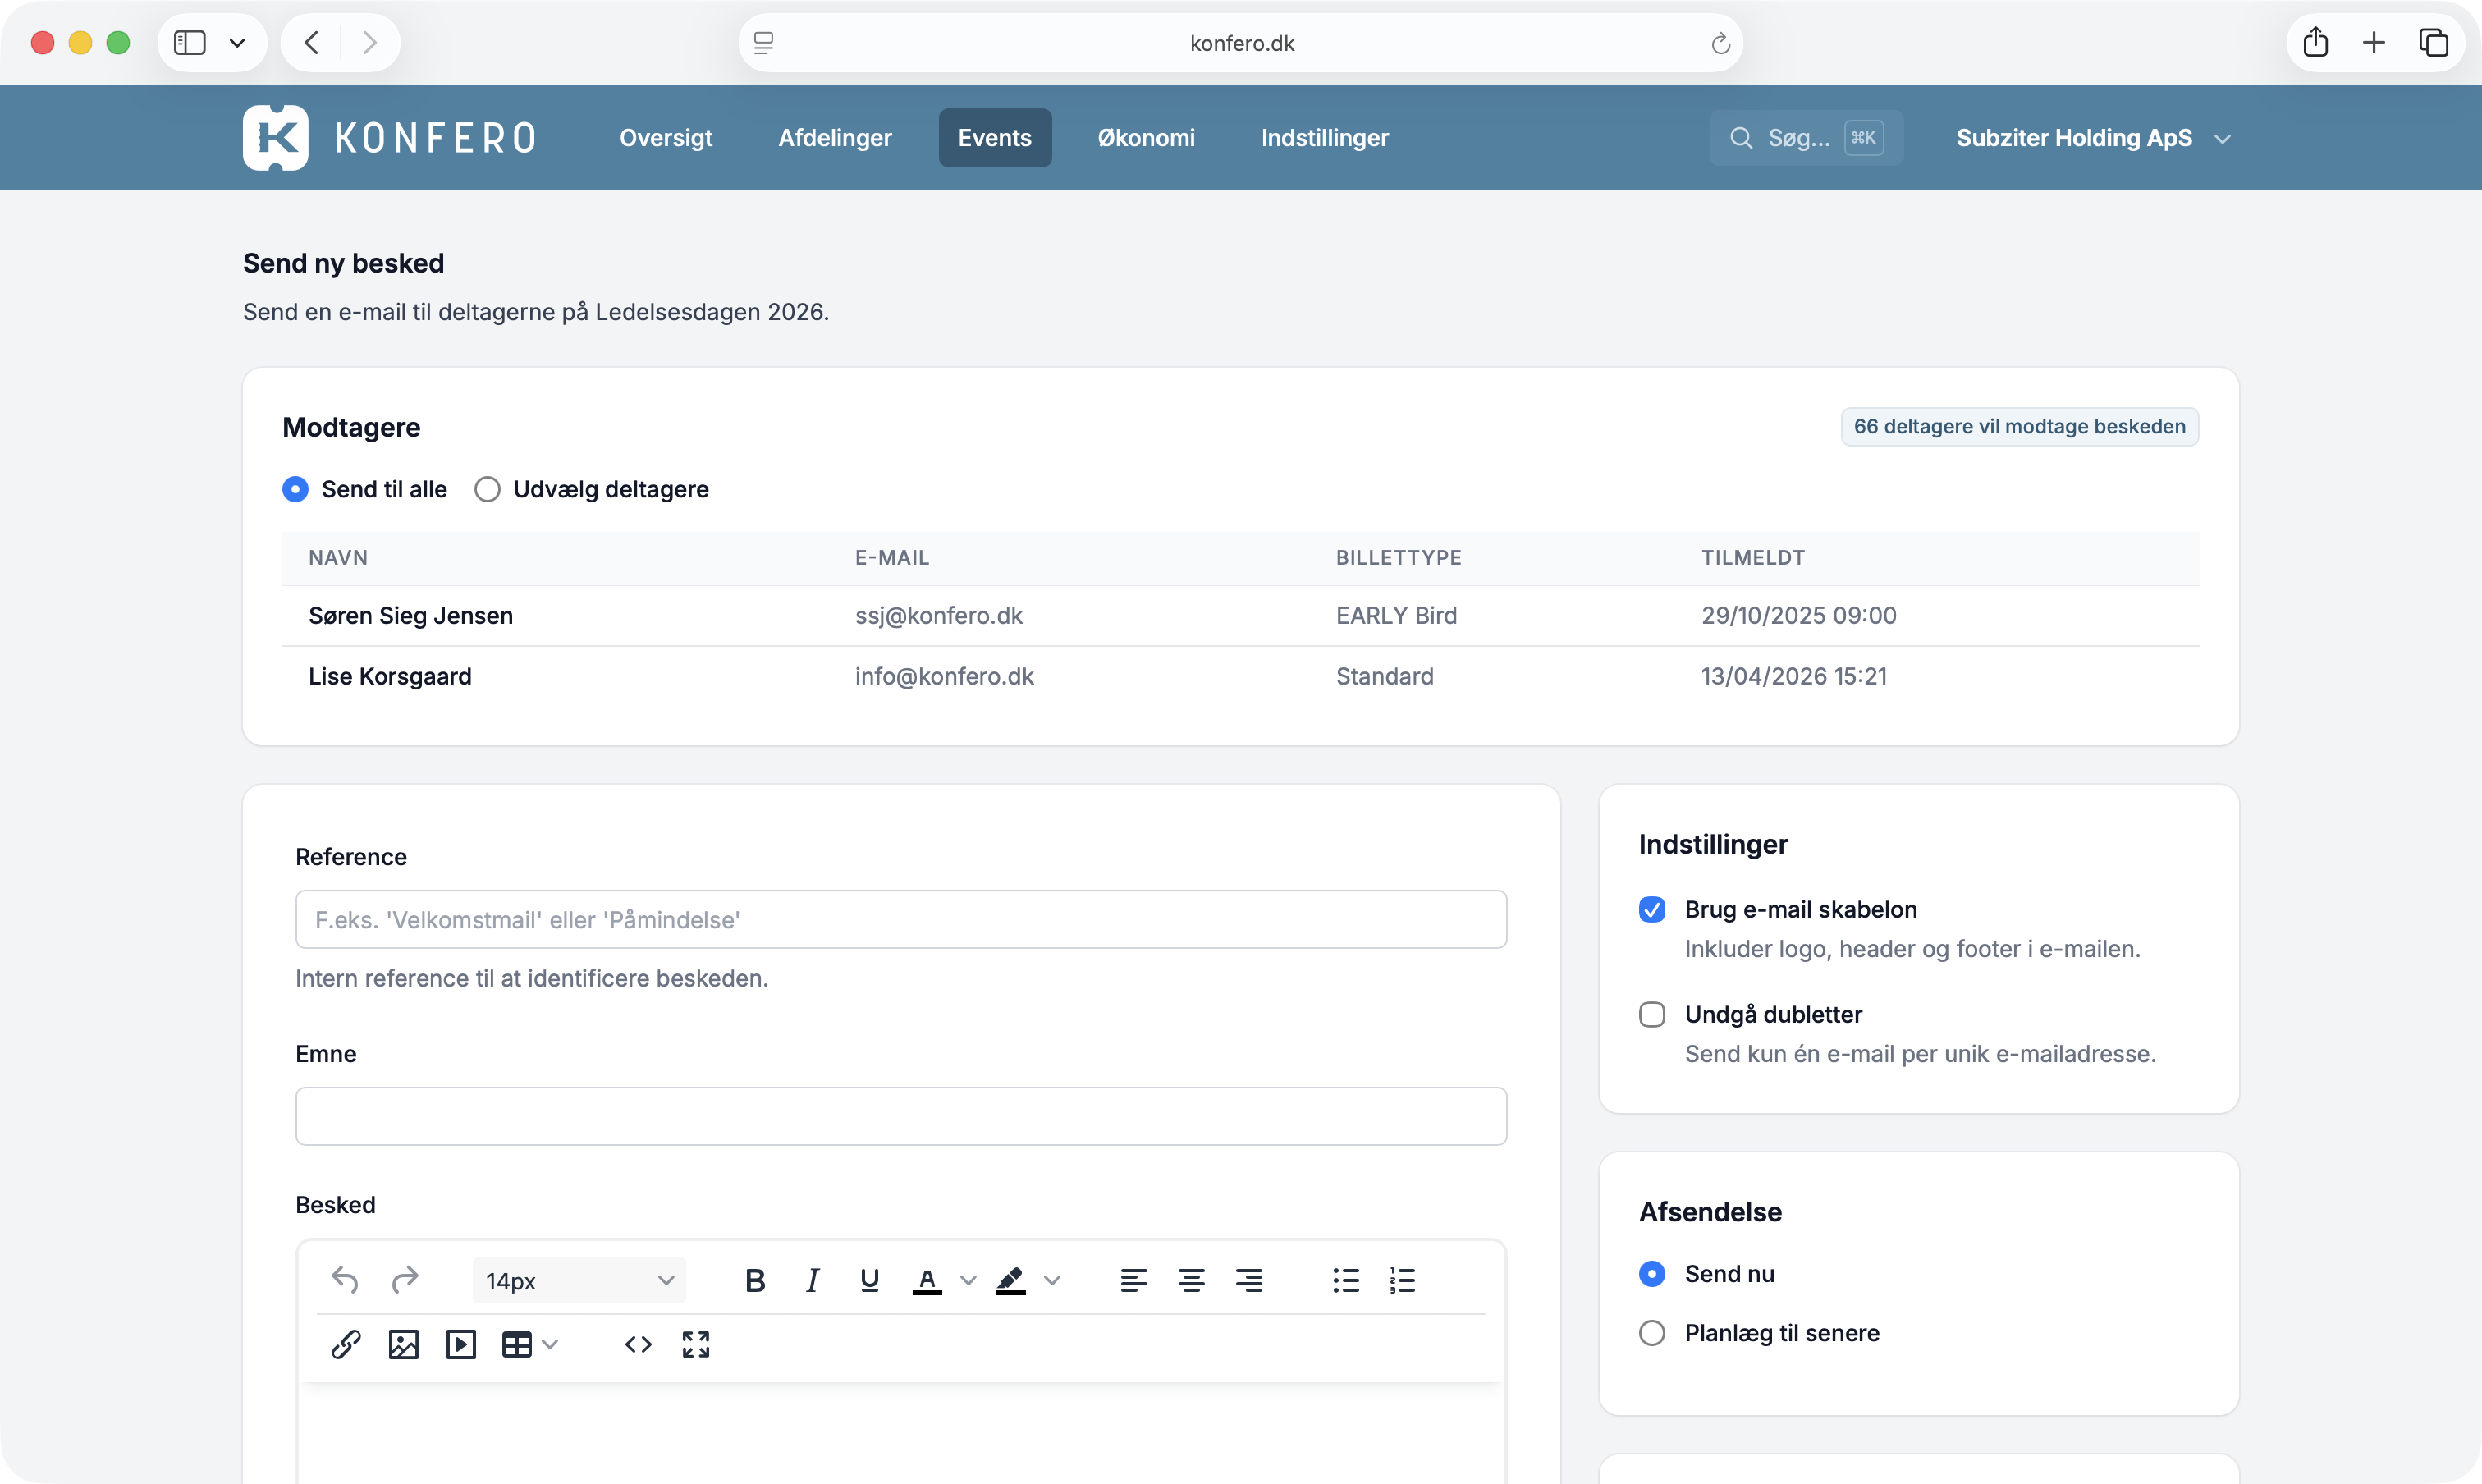Insert an image into the message body
2482x1484 pixels.
[403, 1344]
